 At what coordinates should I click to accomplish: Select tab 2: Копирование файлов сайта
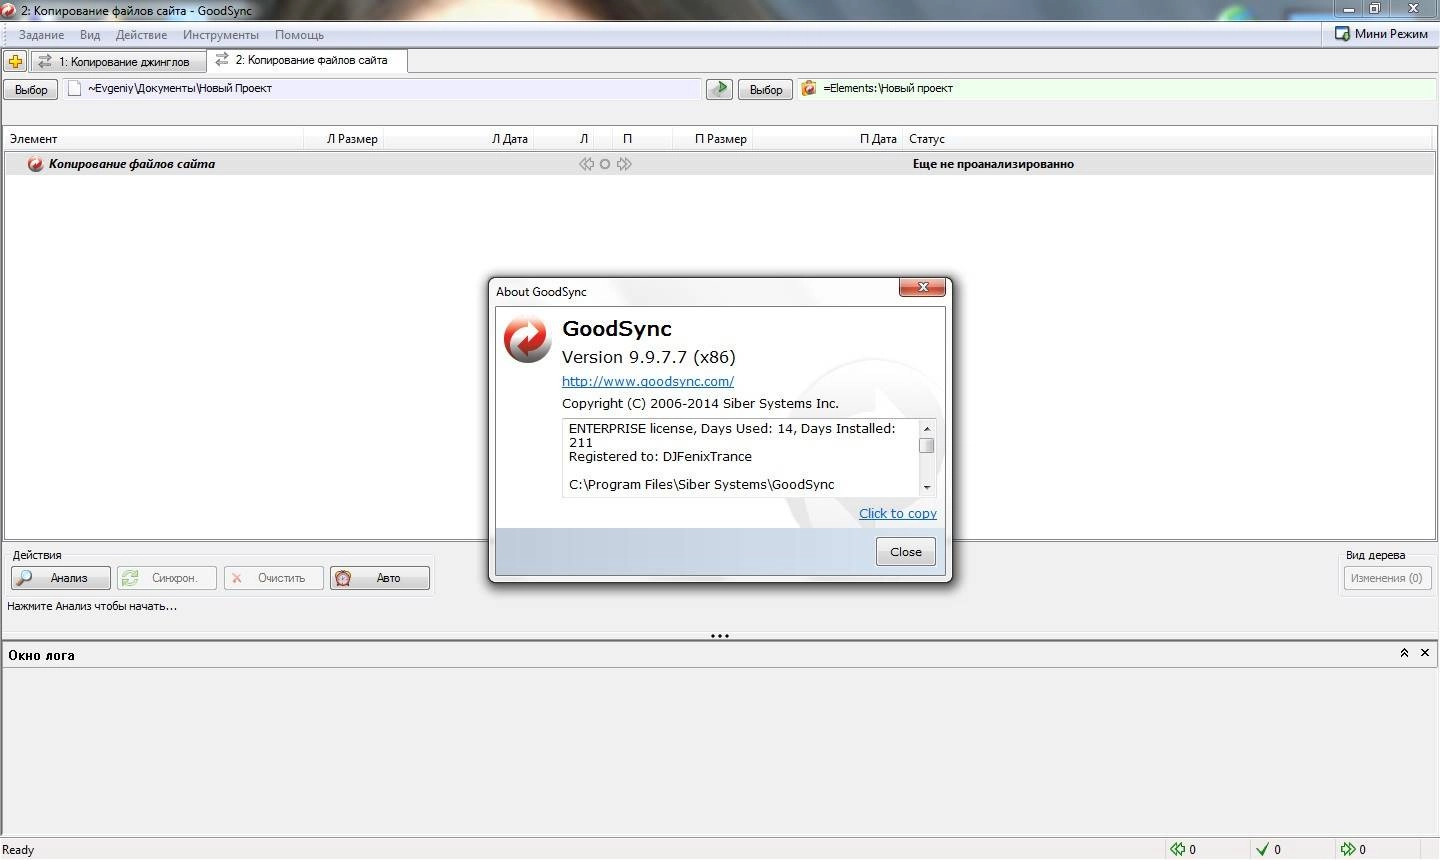click(x=307, y=60)
